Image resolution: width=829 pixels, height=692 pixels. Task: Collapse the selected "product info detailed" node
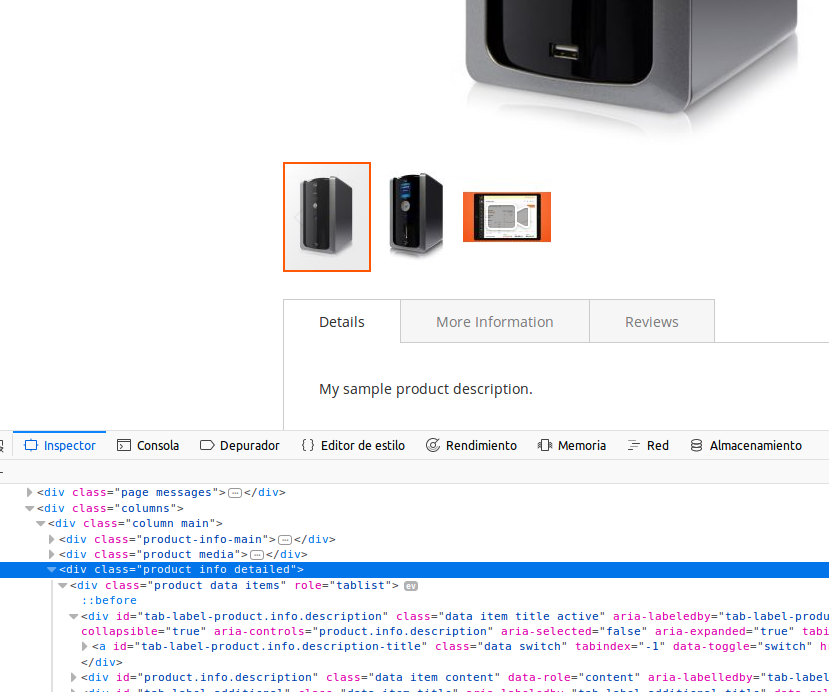(x=52, y=570)
